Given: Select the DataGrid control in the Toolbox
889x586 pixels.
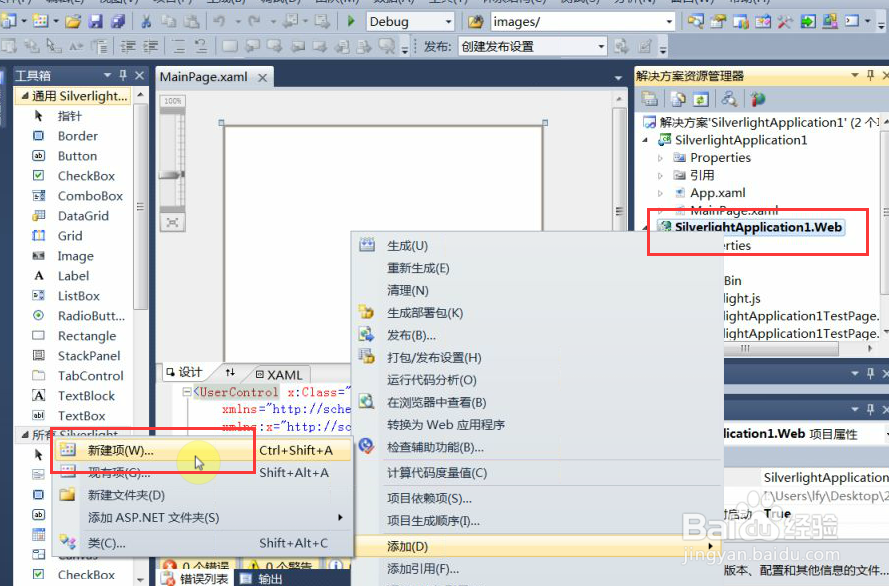Looking at the screenshot, I should pos(83,216).
